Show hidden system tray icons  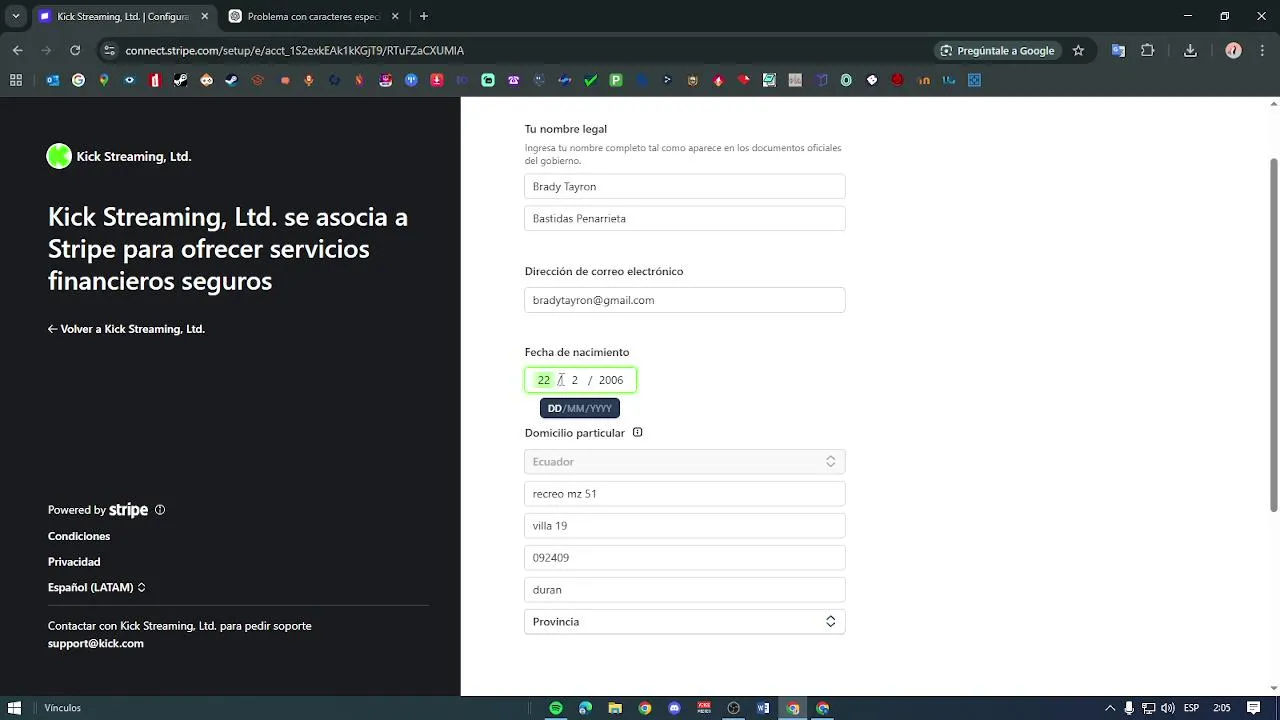pos(1109,708)
